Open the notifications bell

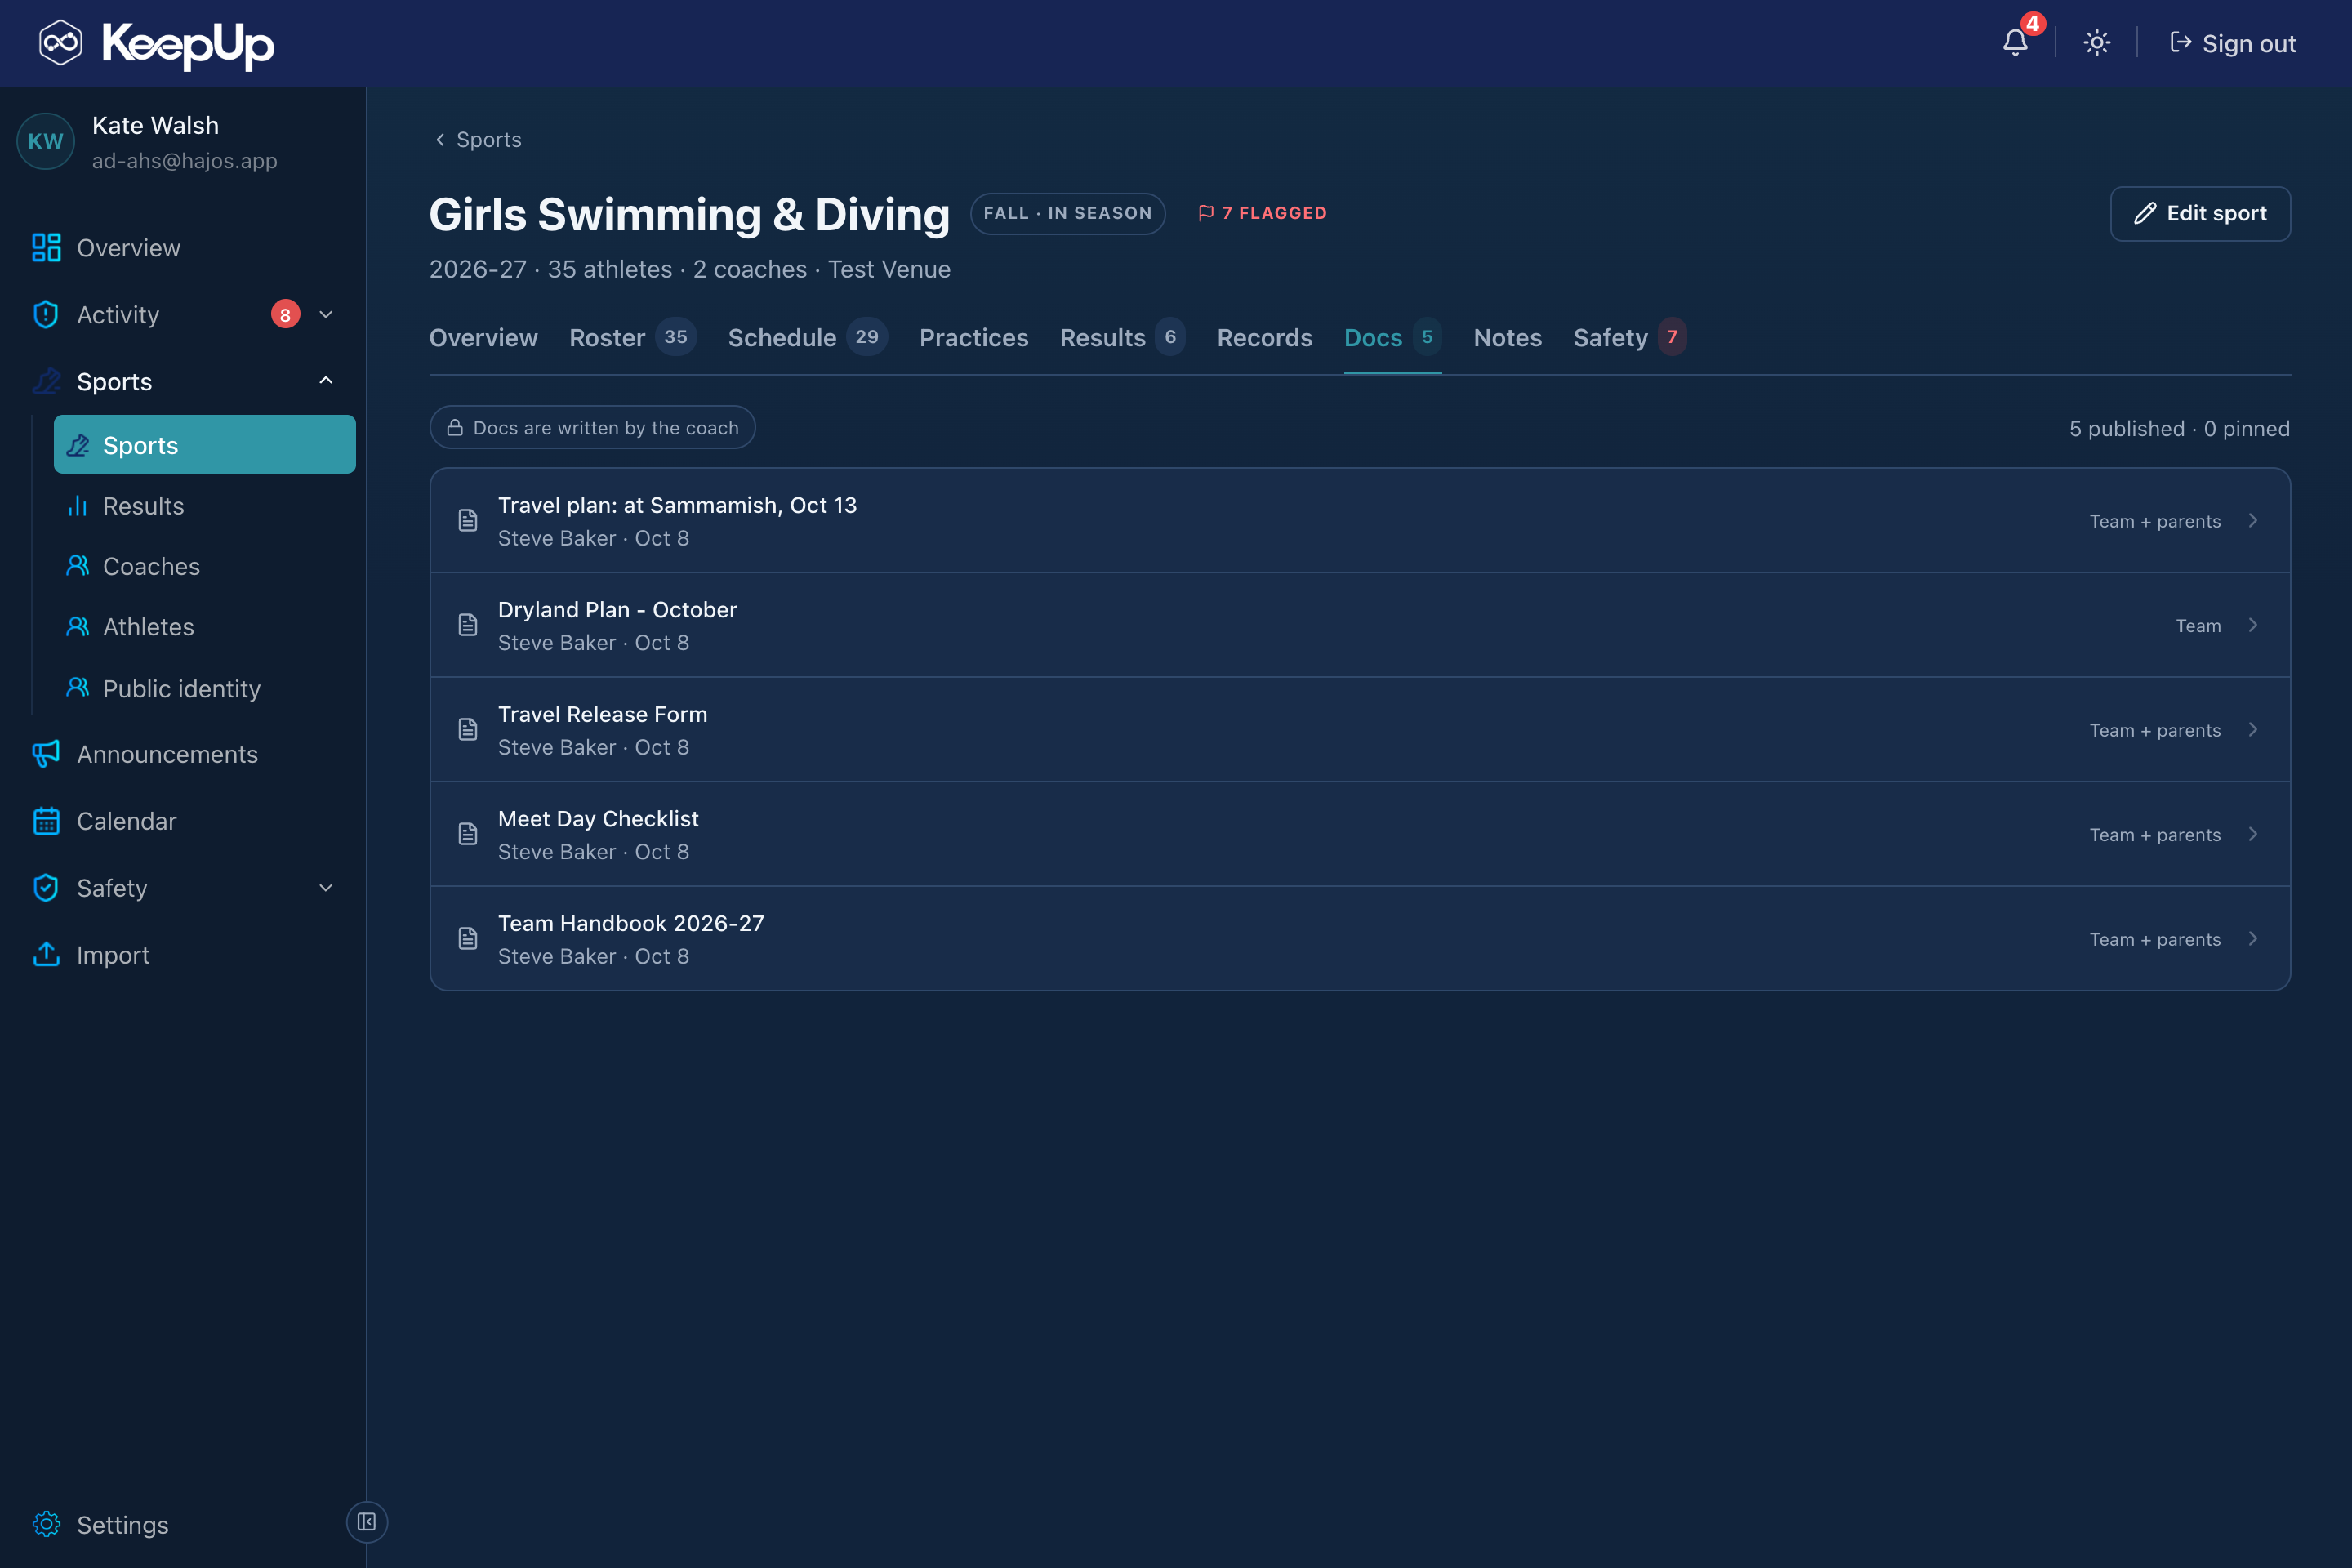[x=2015, y=43]
